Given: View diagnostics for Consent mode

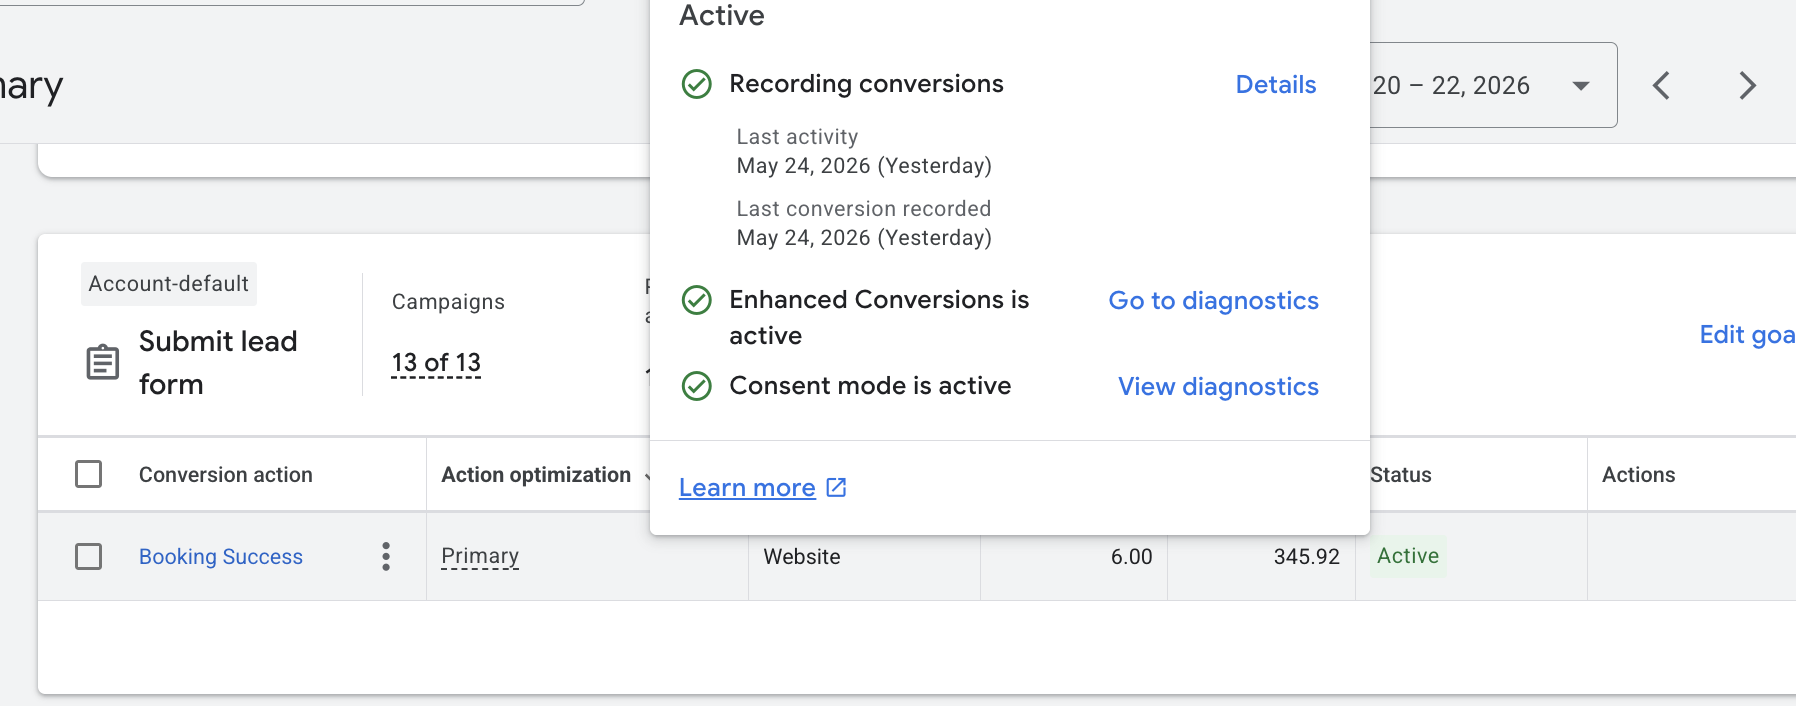Looking at the screenshot, I should [x=1218, y=387].
